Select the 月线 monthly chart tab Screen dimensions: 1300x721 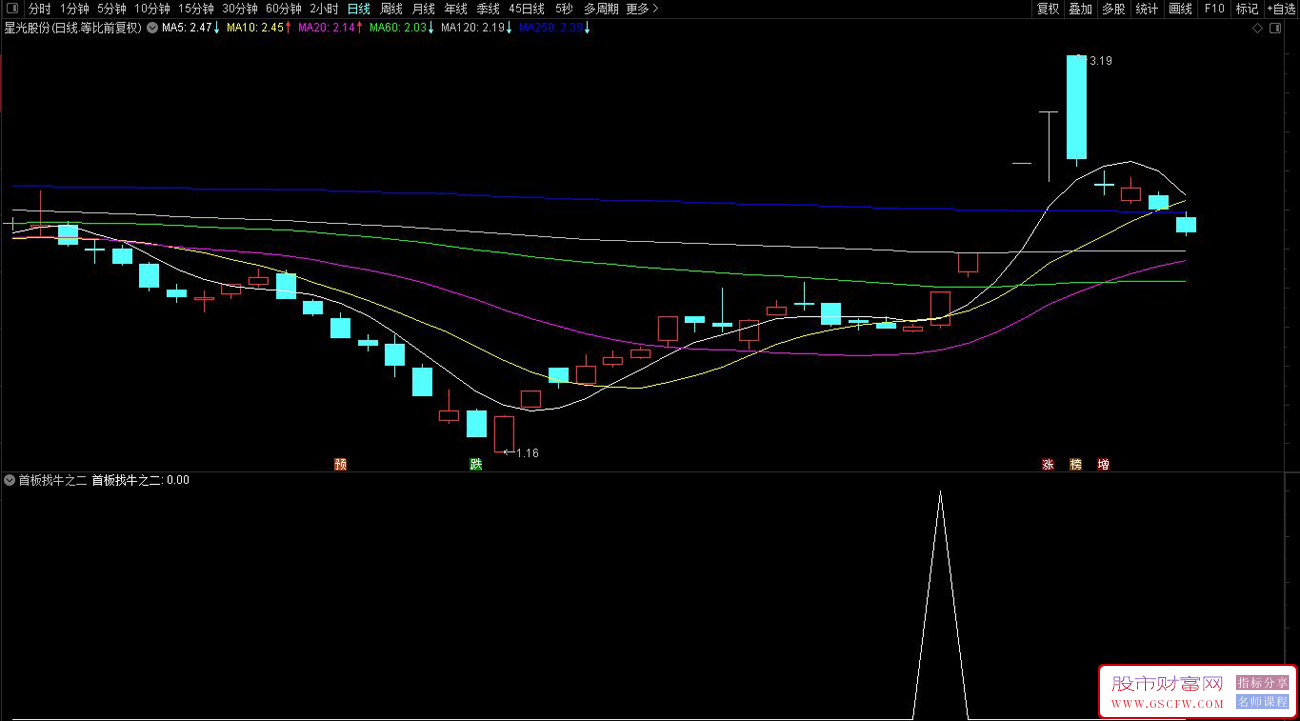point(423,9)
